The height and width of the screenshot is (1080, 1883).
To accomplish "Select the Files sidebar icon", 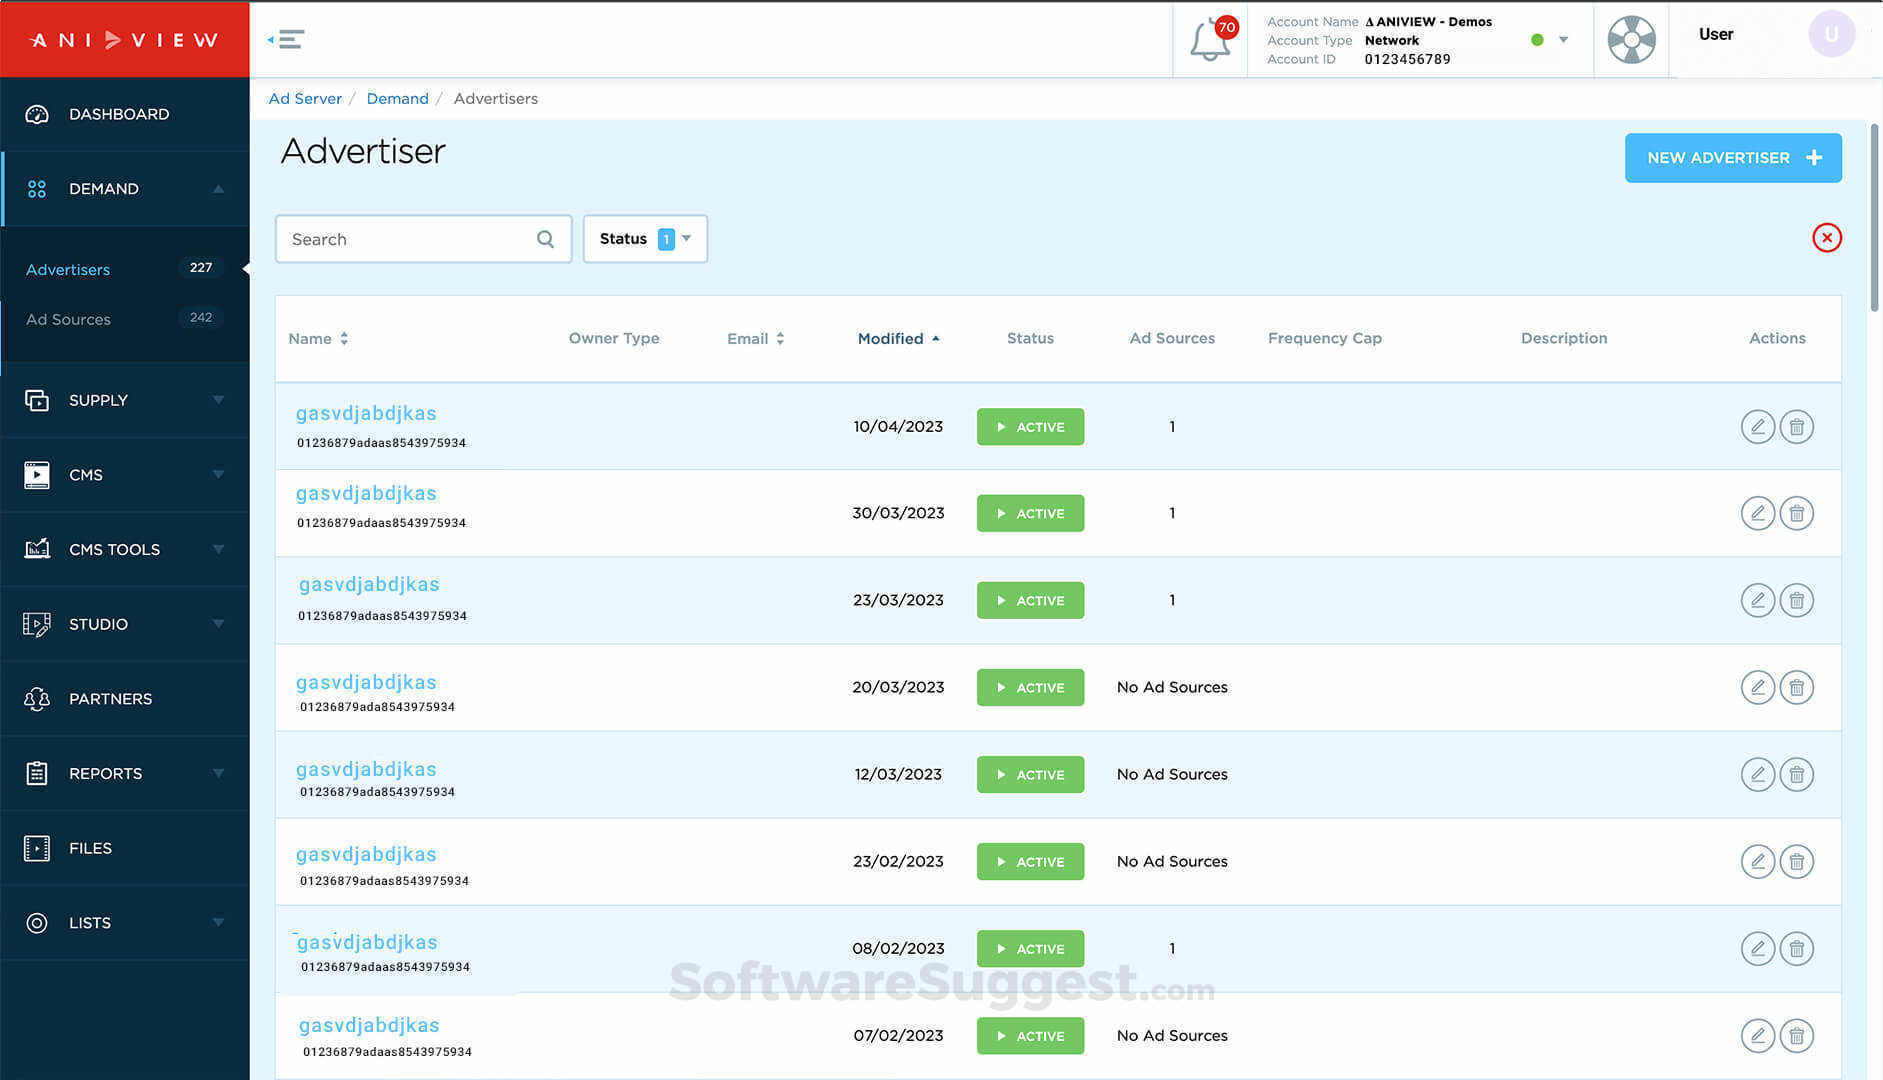I will [37, 848].
